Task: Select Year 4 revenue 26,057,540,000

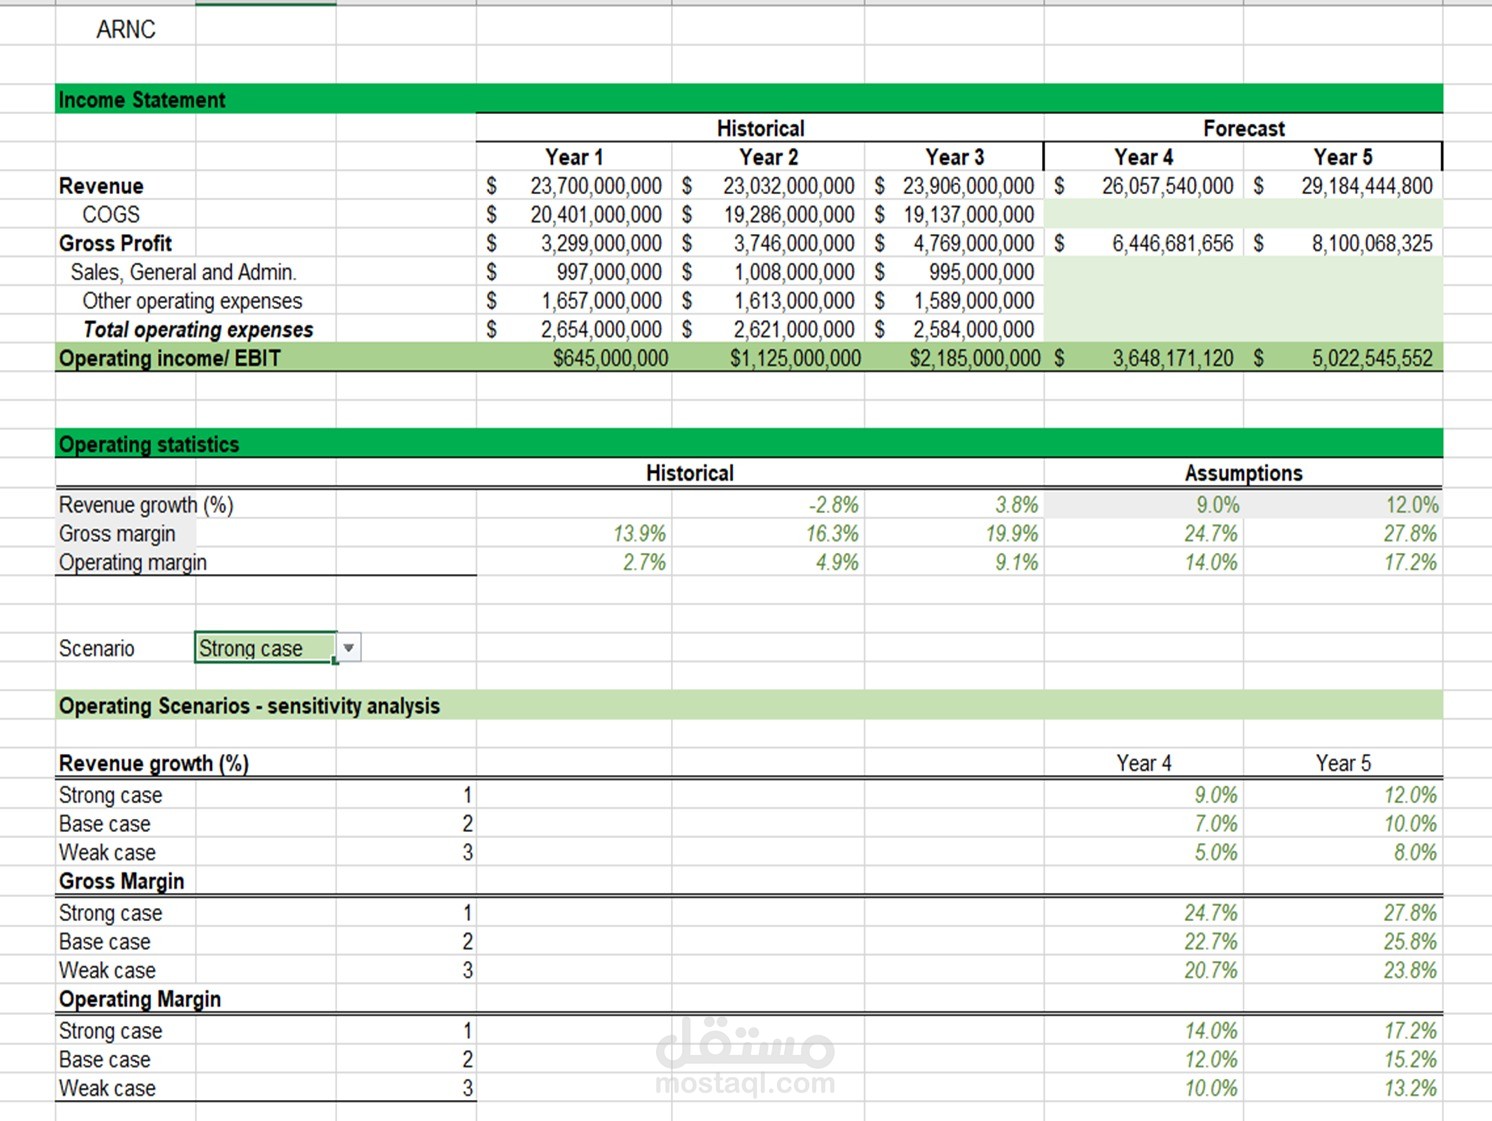Action: pos(1144,186)
